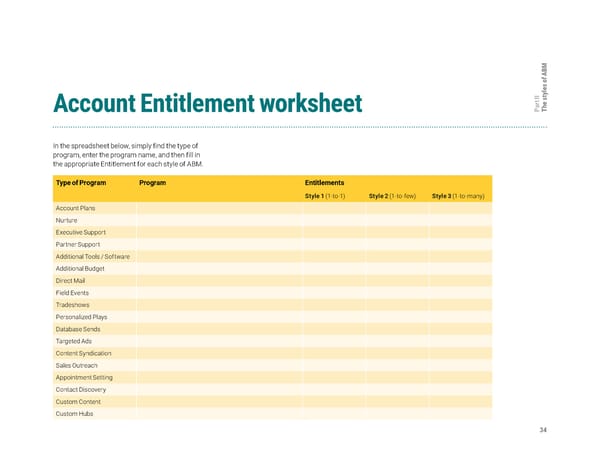Click the page number 34
This screenshot has width=600, height=463.
[541, 430]
